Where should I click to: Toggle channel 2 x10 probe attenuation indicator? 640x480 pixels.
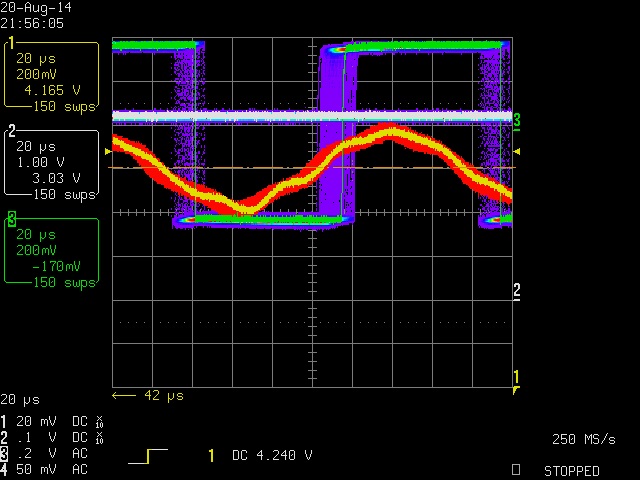click(99, 438)
